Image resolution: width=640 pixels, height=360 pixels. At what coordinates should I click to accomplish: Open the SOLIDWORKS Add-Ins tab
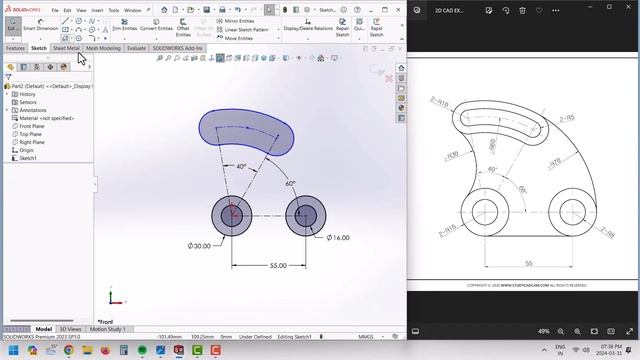tap(178, 48)
